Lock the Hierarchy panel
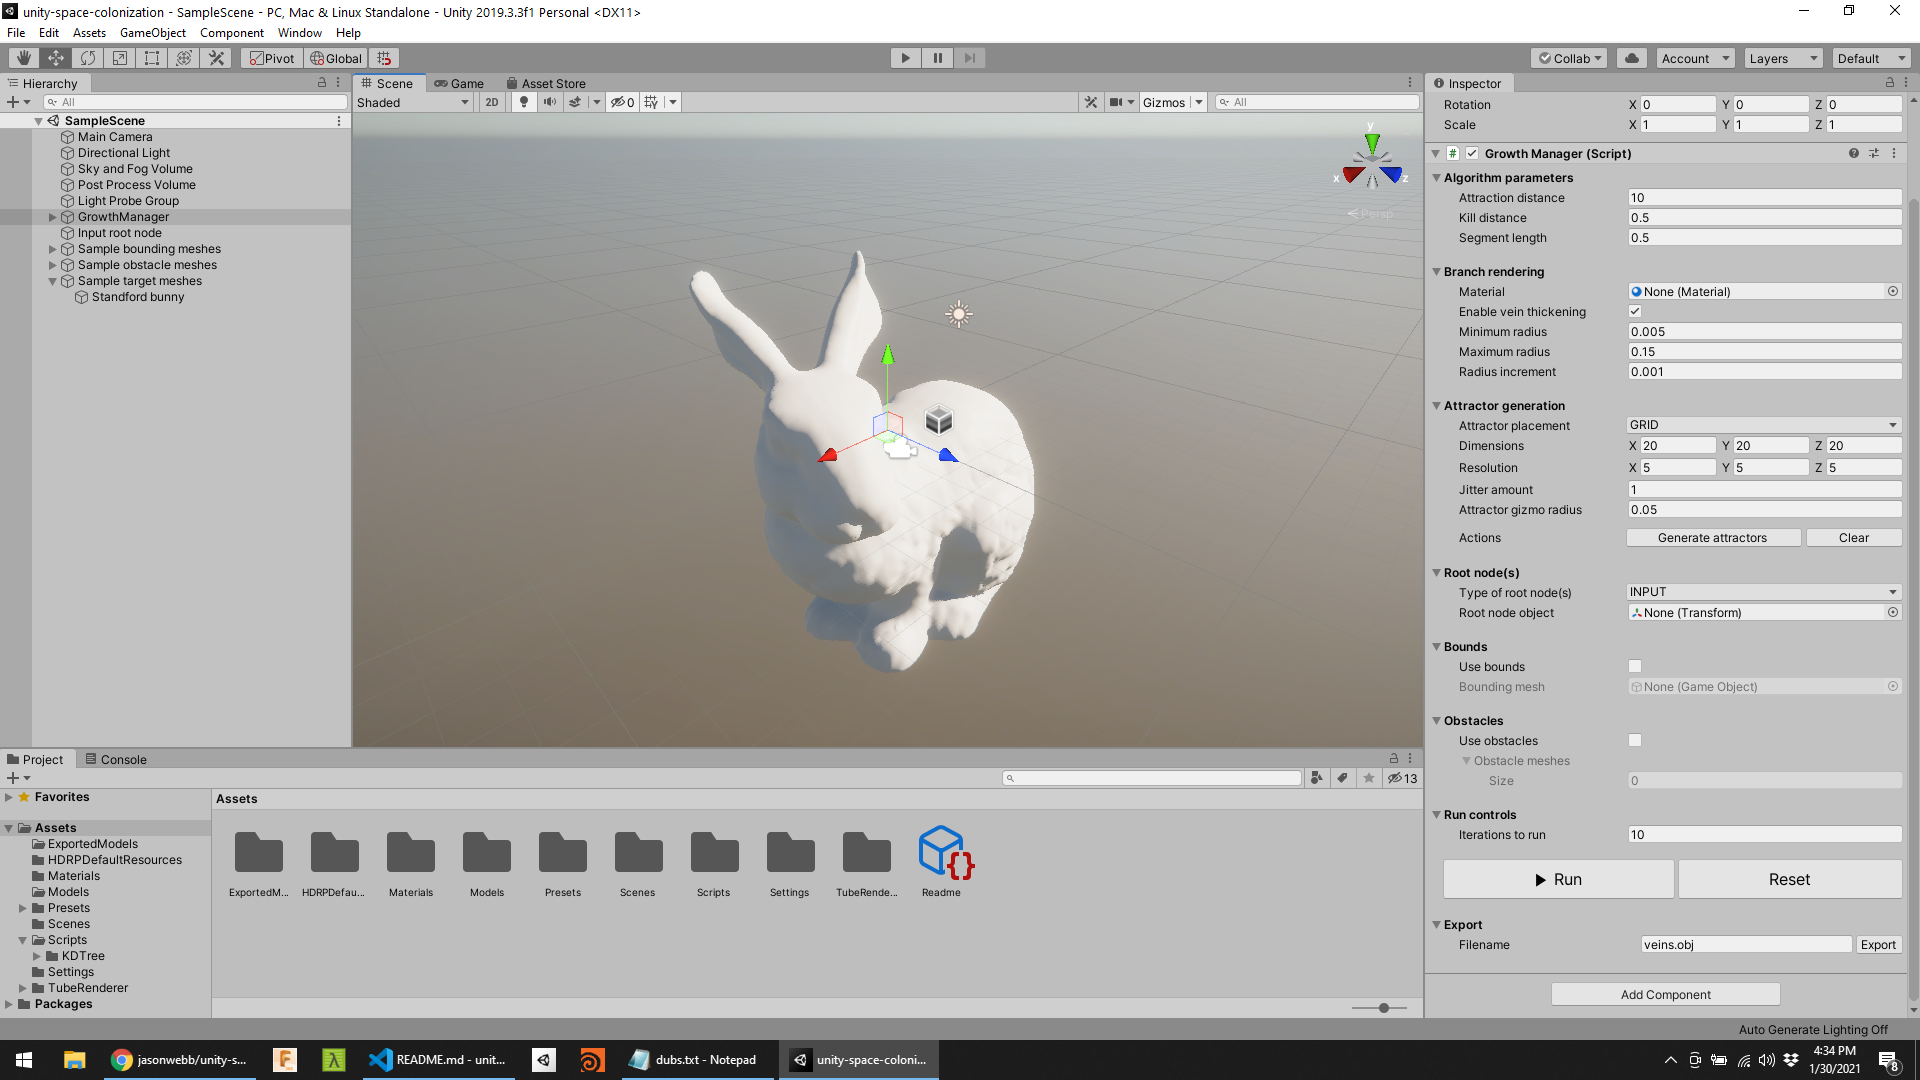 point(322,83)
